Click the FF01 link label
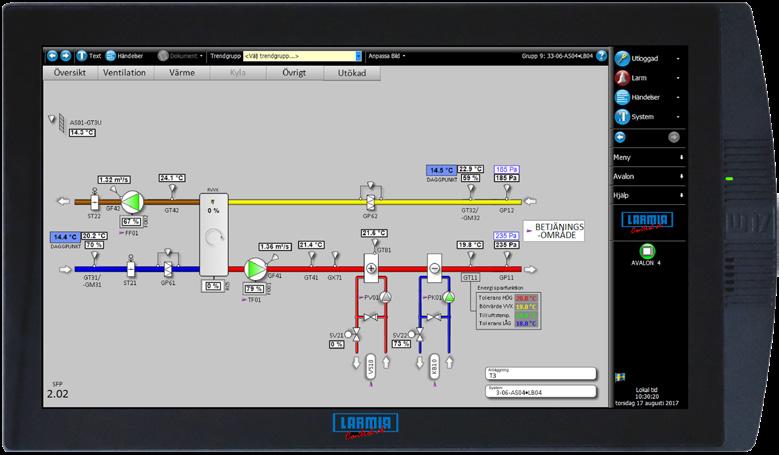Image resolution: width=779 pixels, height=455 pixels. pos(128,233)
